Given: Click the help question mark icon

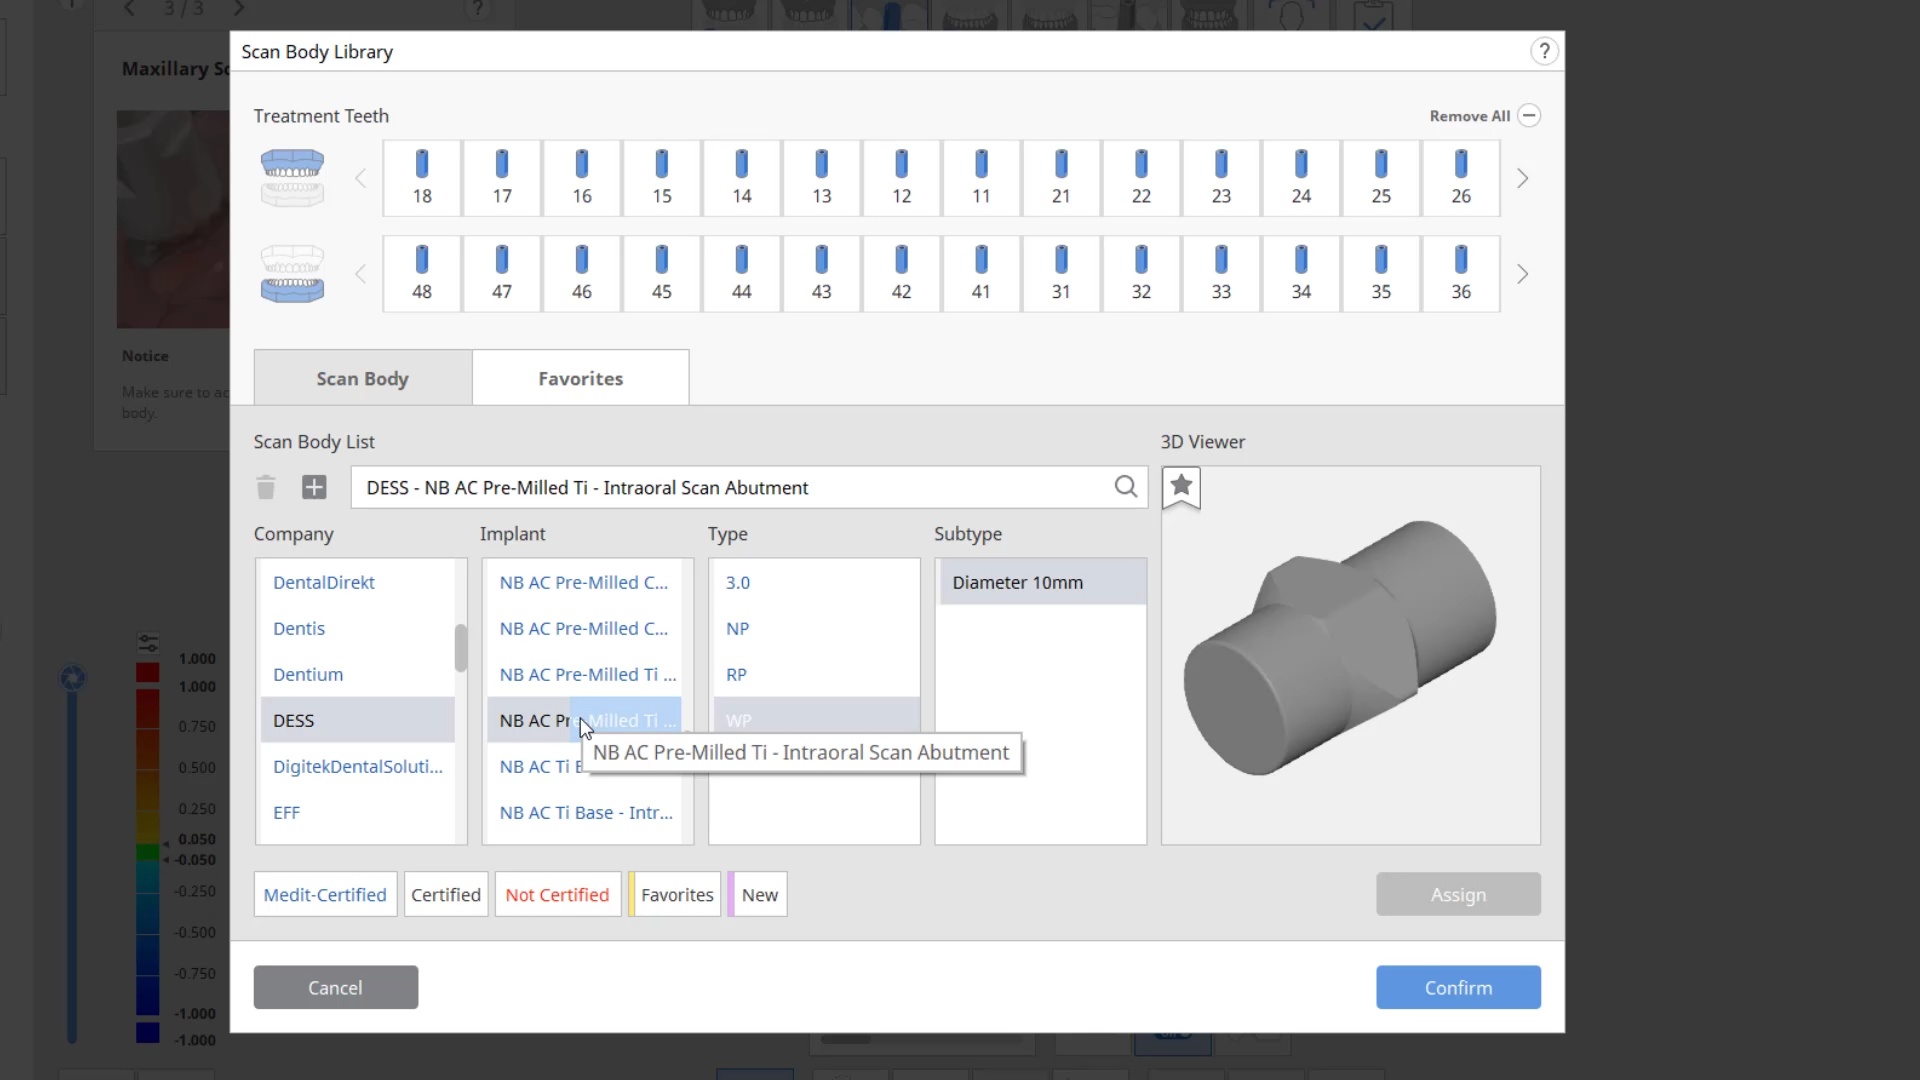Looking at the screenshot, I should pos(1543,51).
